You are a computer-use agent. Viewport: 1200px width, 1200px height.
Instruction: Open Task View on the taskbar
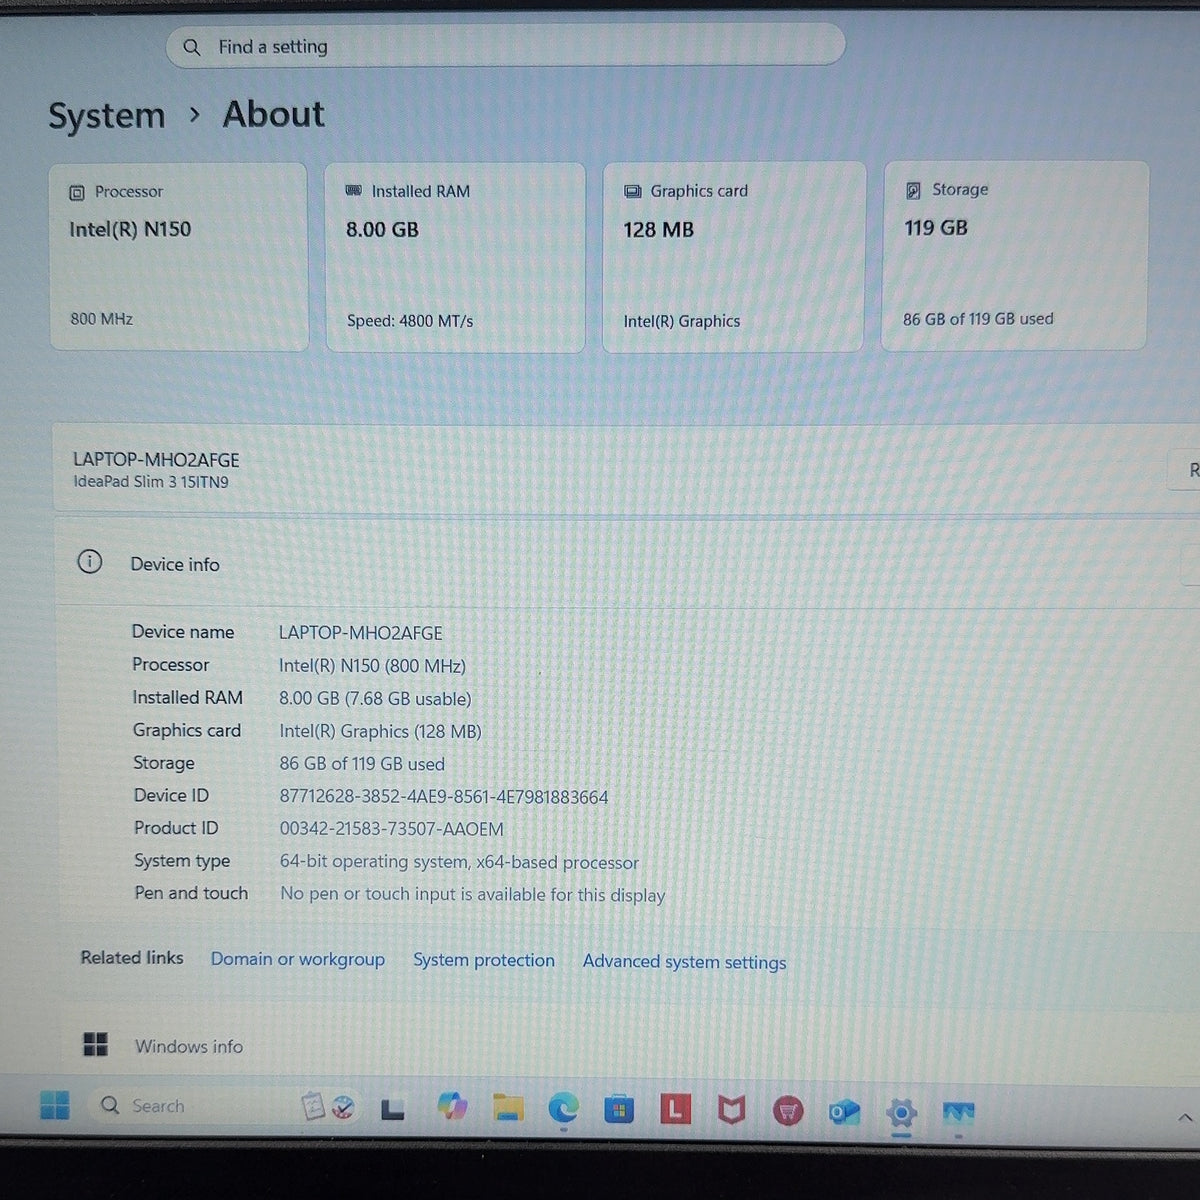tap(393, 1108)
